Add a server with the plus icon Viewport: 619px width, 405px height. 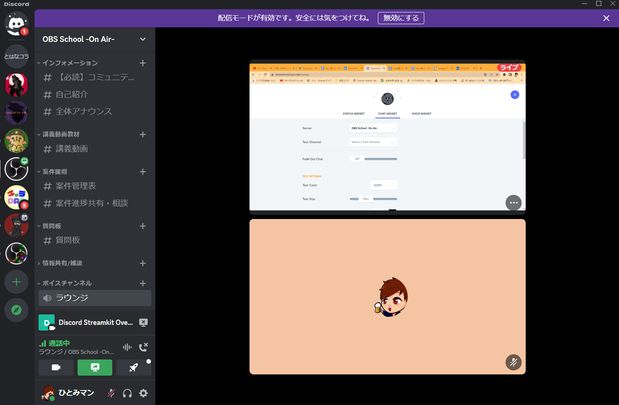(x=16, y=282)
